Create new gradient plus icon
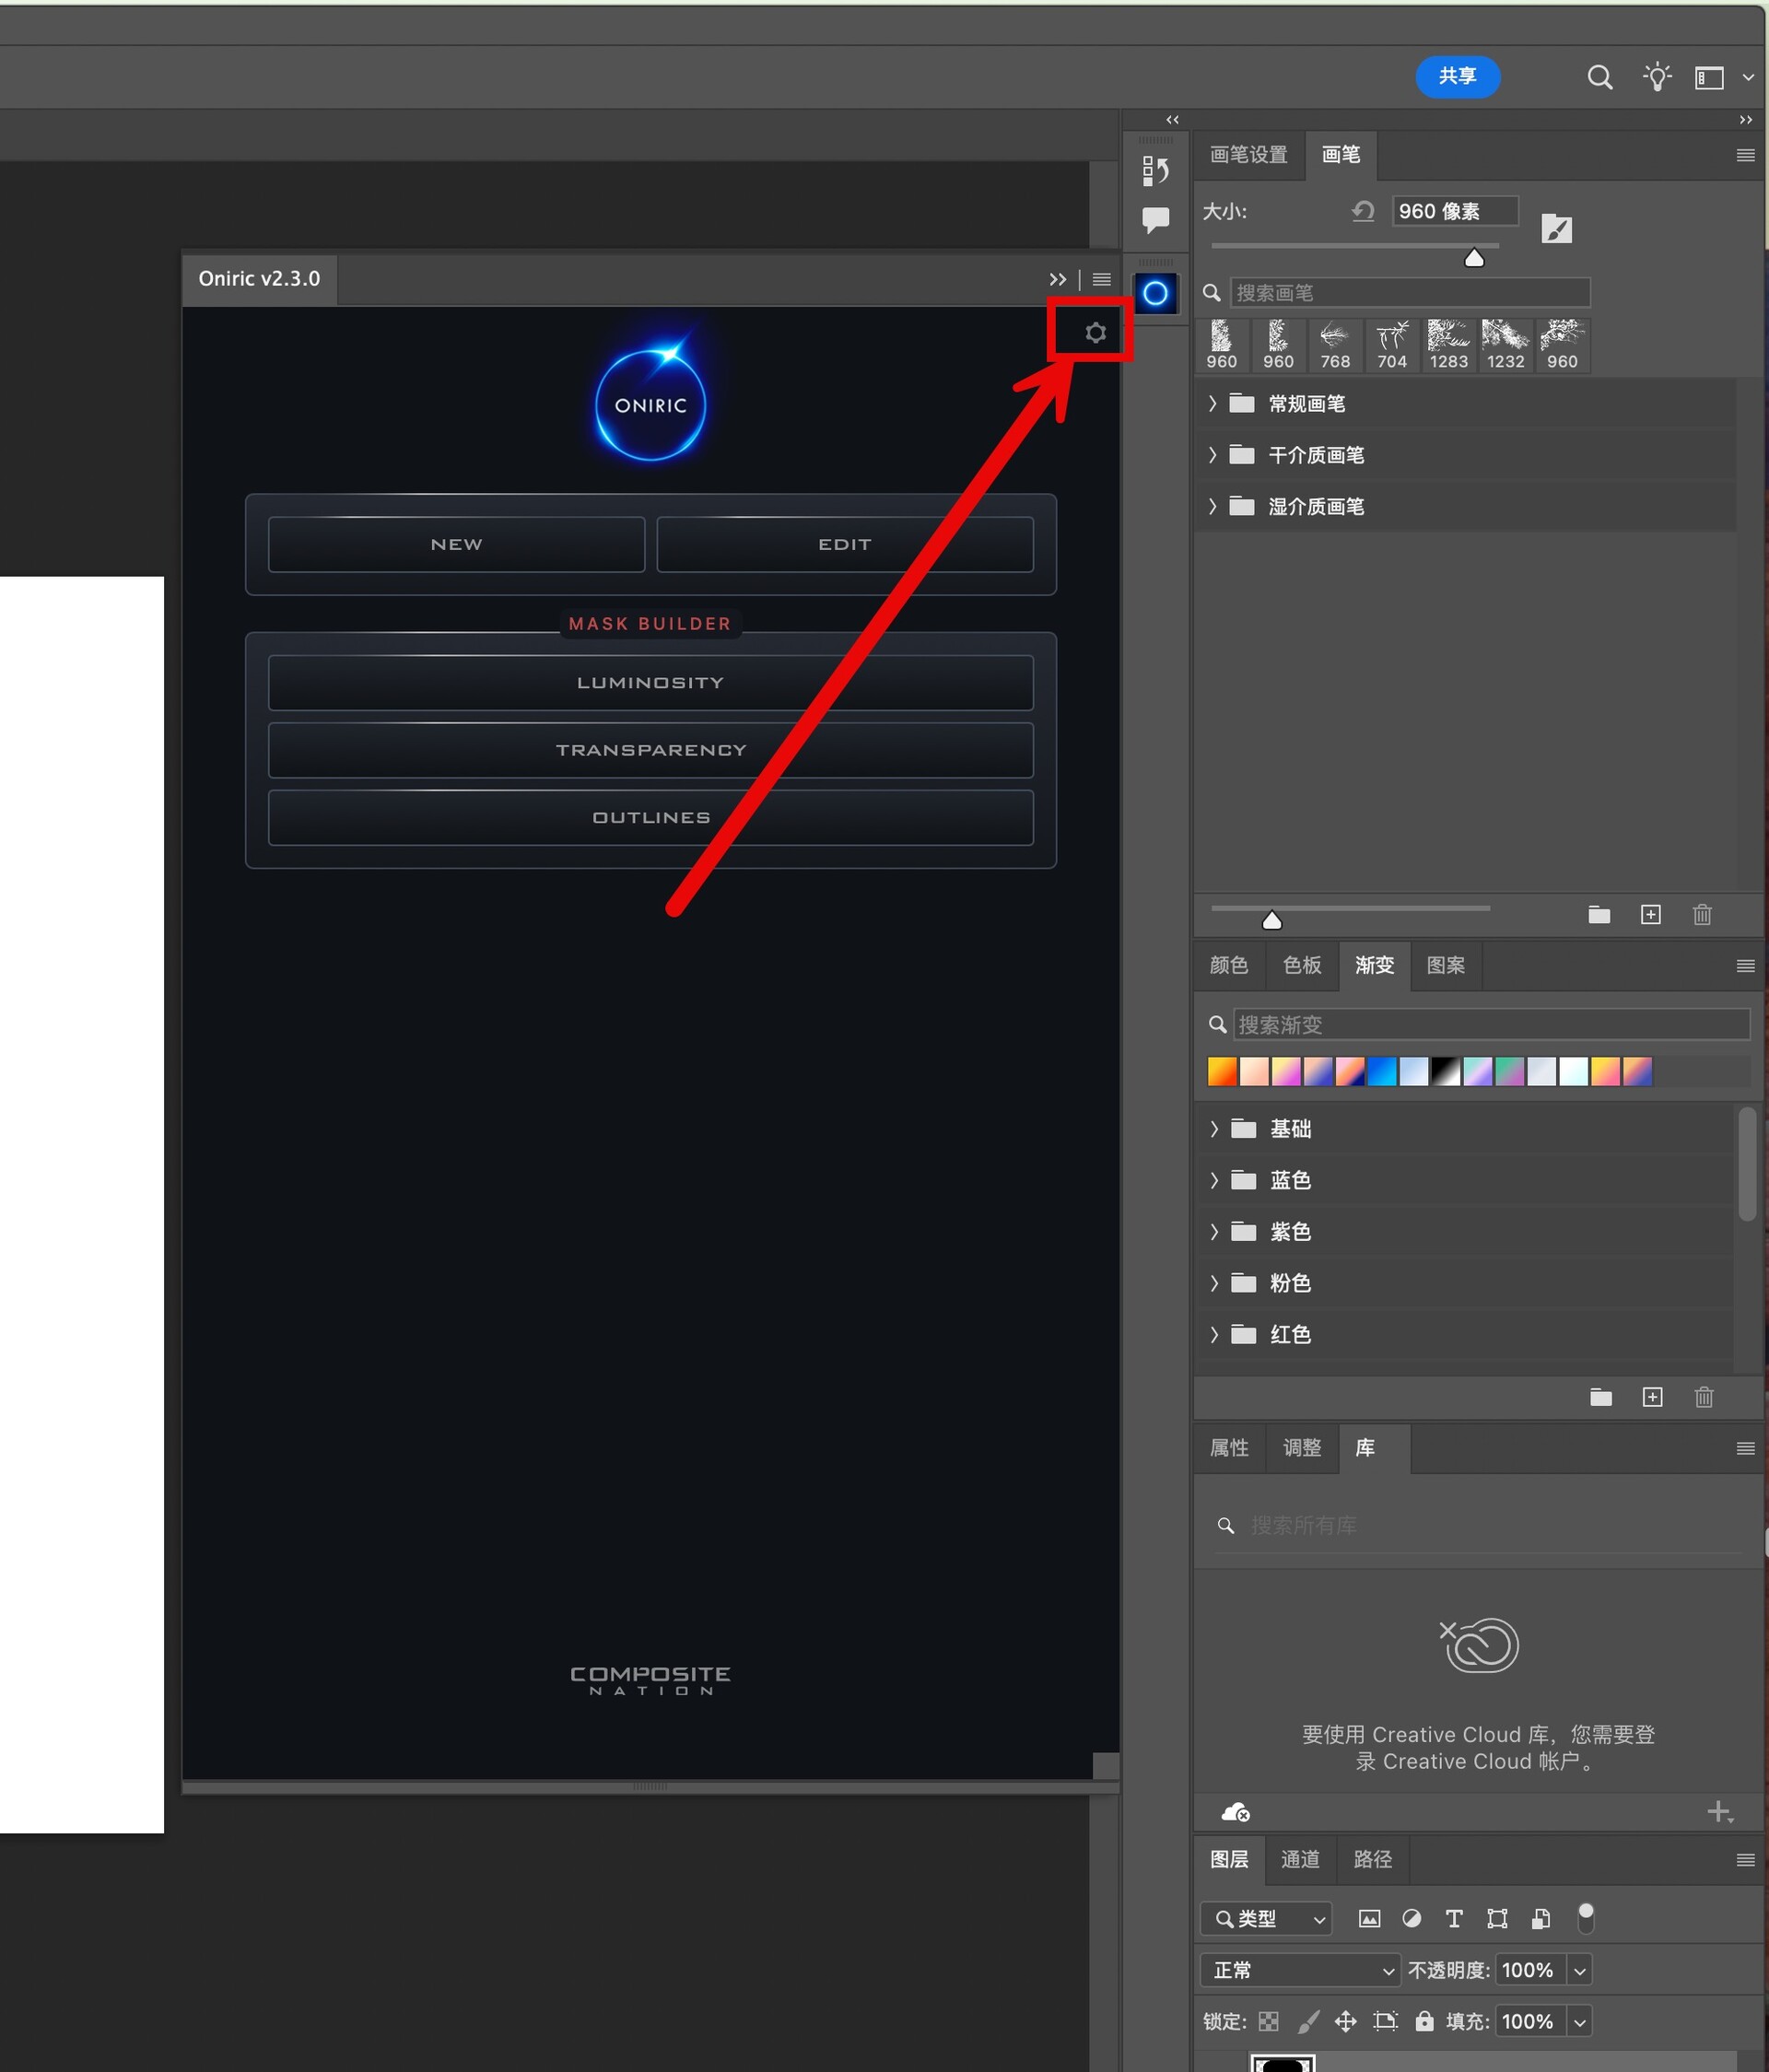1769x2072 pixels. coord(1652,1397)
